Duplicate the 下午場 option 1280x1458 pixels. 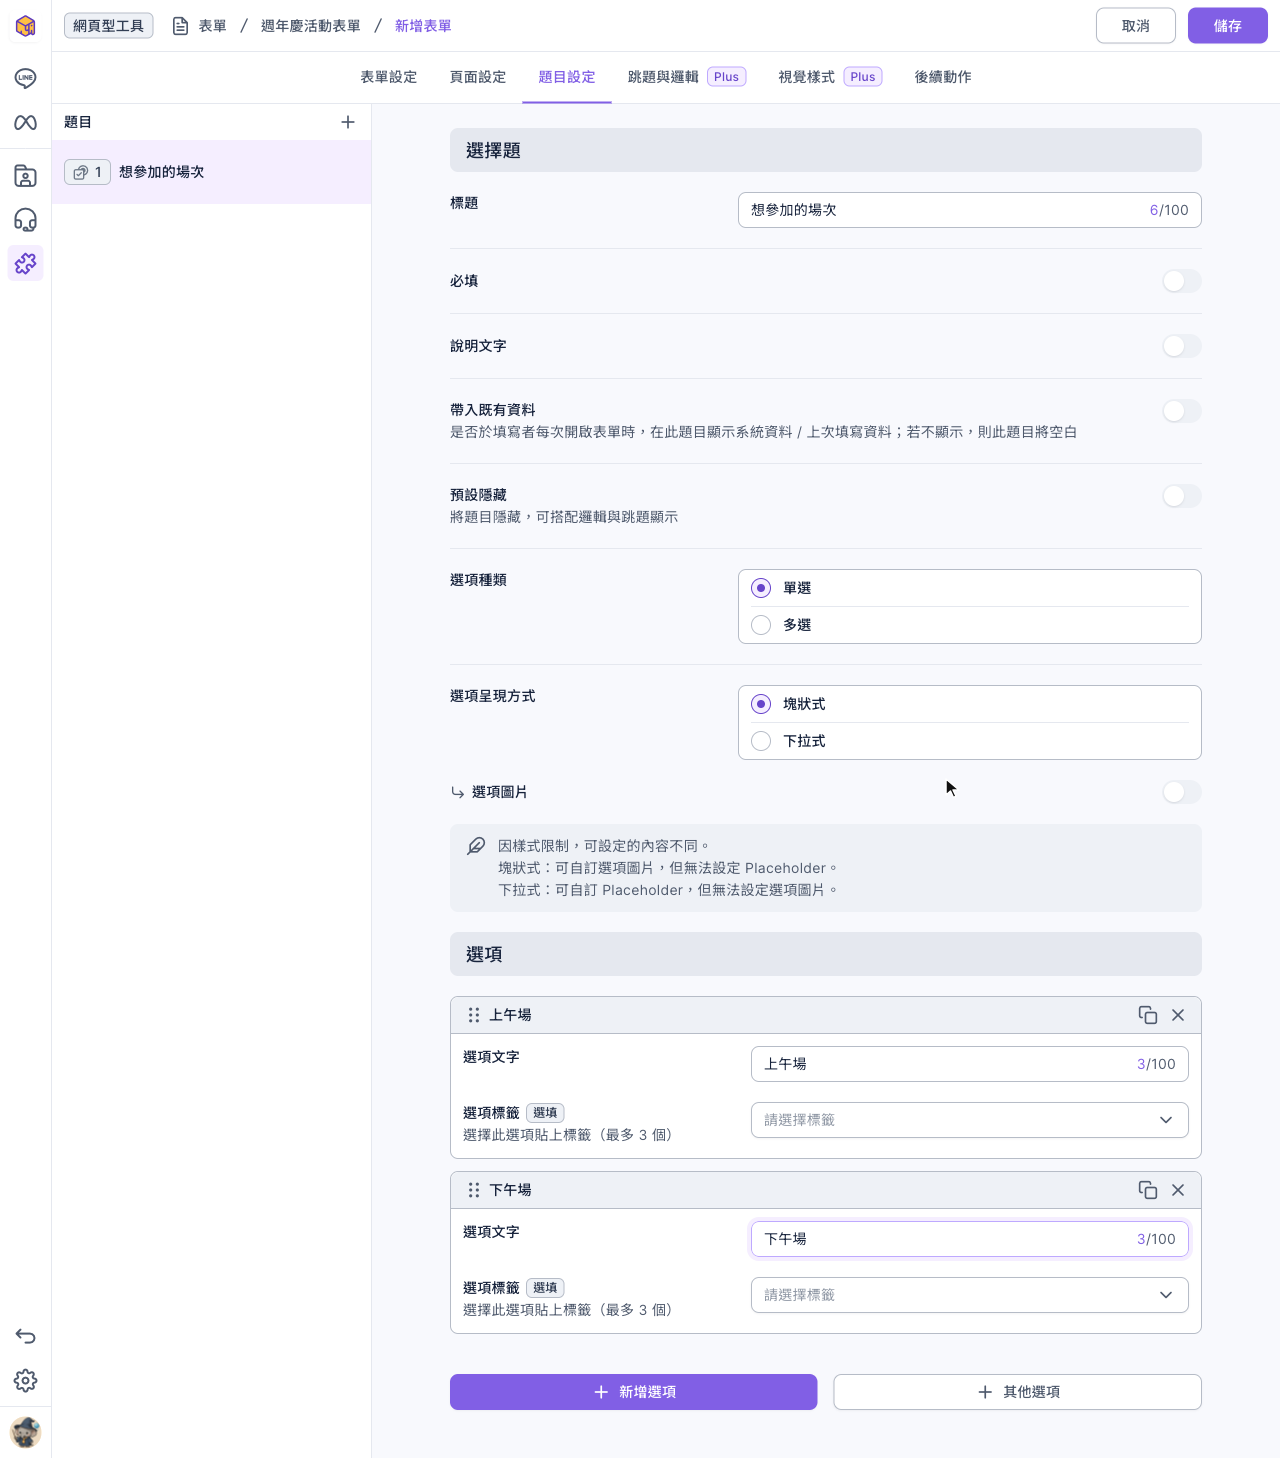1148,1190
